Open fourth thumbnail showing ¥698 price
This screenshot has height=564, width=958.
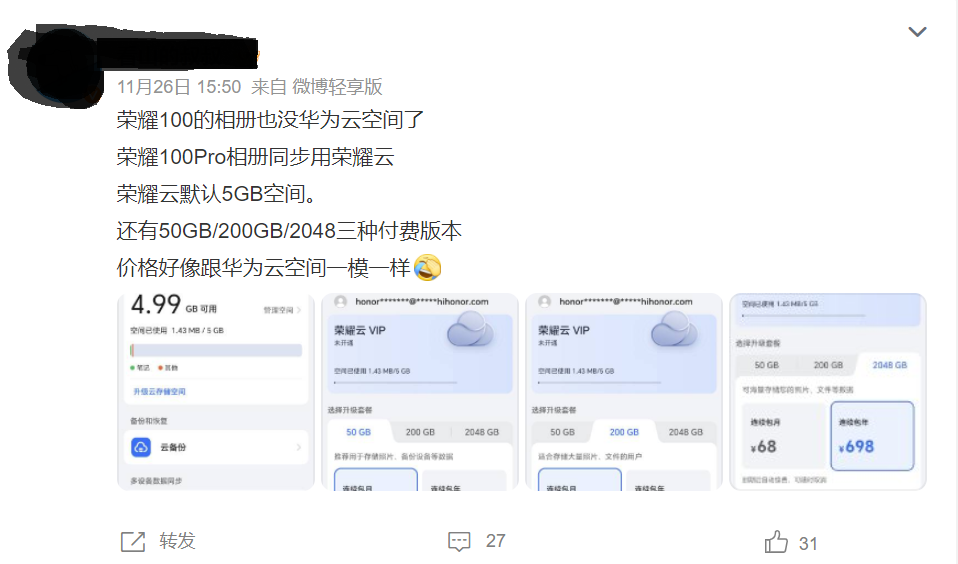click(828, 392)
